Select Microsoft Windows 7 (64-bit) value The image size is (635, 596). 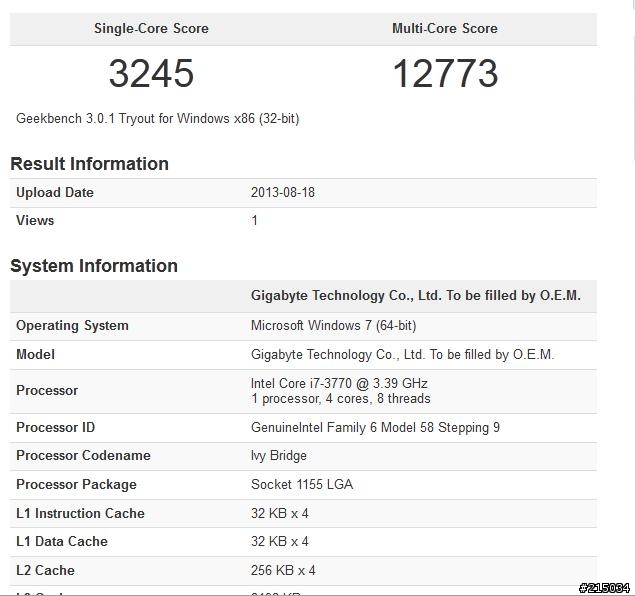333,326
